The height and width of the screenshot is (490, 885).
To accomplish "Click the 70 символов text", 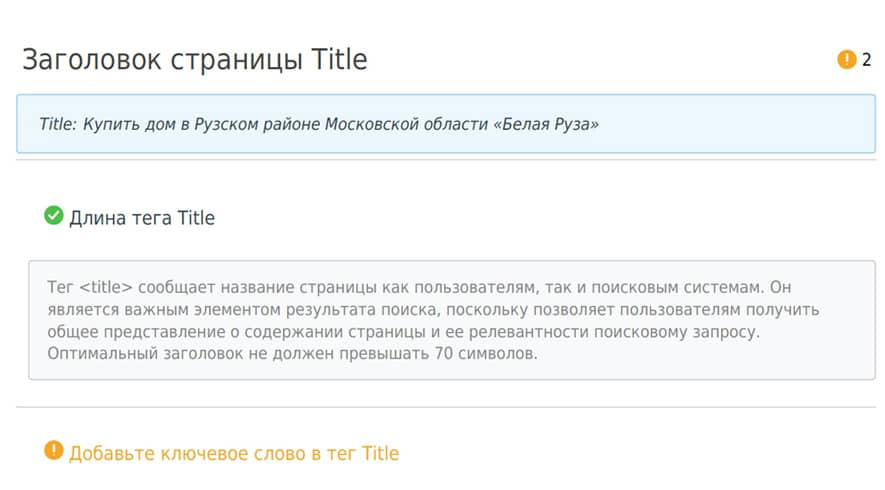I will pyautogui.click(x=485, y=354).
